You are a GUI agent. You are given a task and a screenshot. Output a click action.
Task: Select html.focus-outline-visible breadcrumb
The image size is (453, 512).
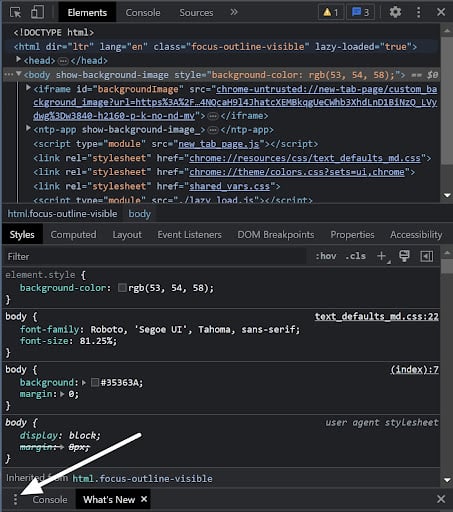click(x=62, y=214)
